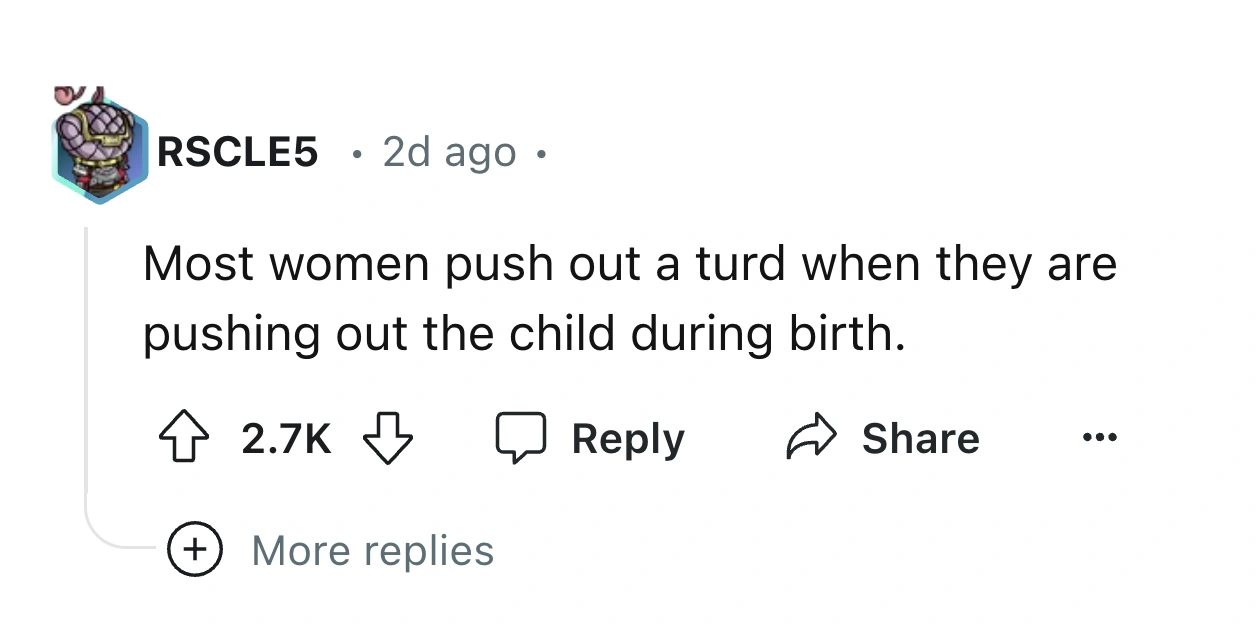This screenshot has height=624, width=1258.
Task: Click the 2.7K vote count
Action: pyautogui.click(x=285, y=436)
